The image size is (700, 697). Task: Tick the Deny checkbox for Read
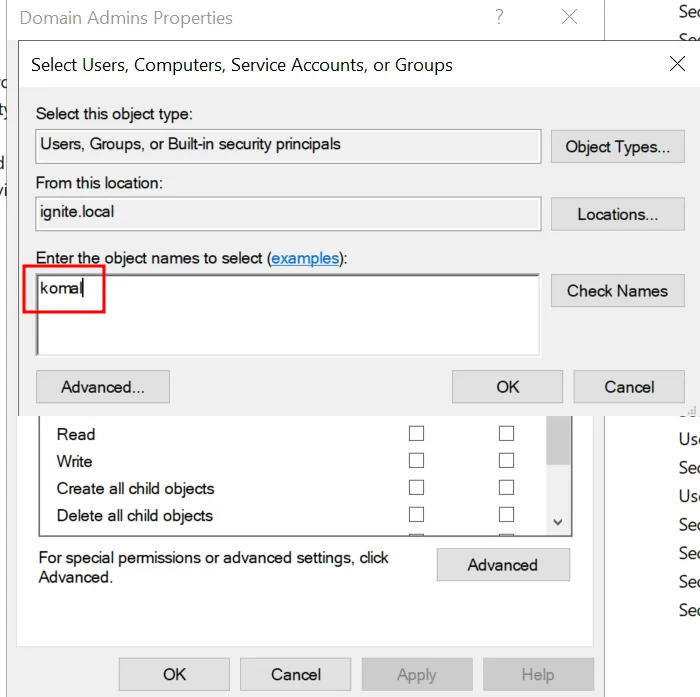(506, 434)
